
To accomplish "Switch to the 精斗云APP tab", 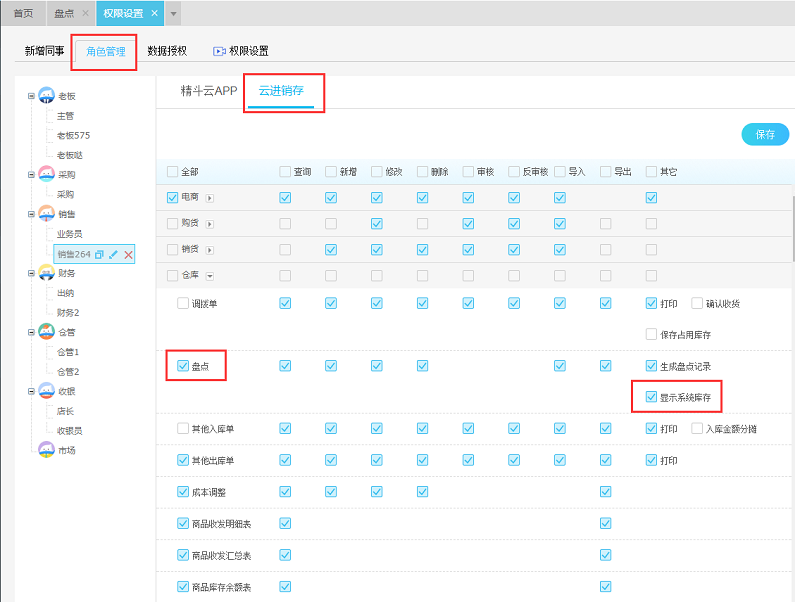I will (208, 90).
